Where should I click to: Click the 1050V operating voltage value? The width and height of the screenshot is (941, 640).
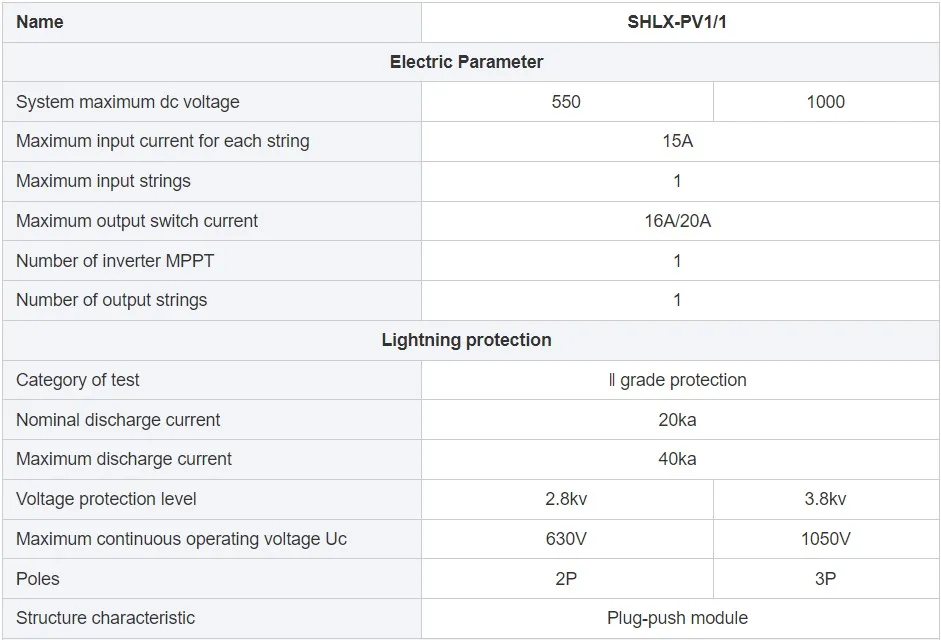pos(825,539)
